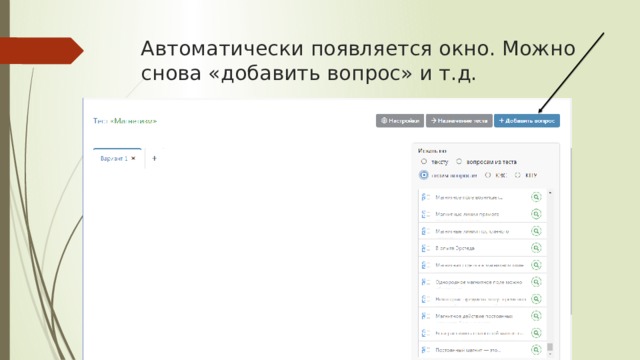Select the «вопросам из теста» radio button

point(459,162)
